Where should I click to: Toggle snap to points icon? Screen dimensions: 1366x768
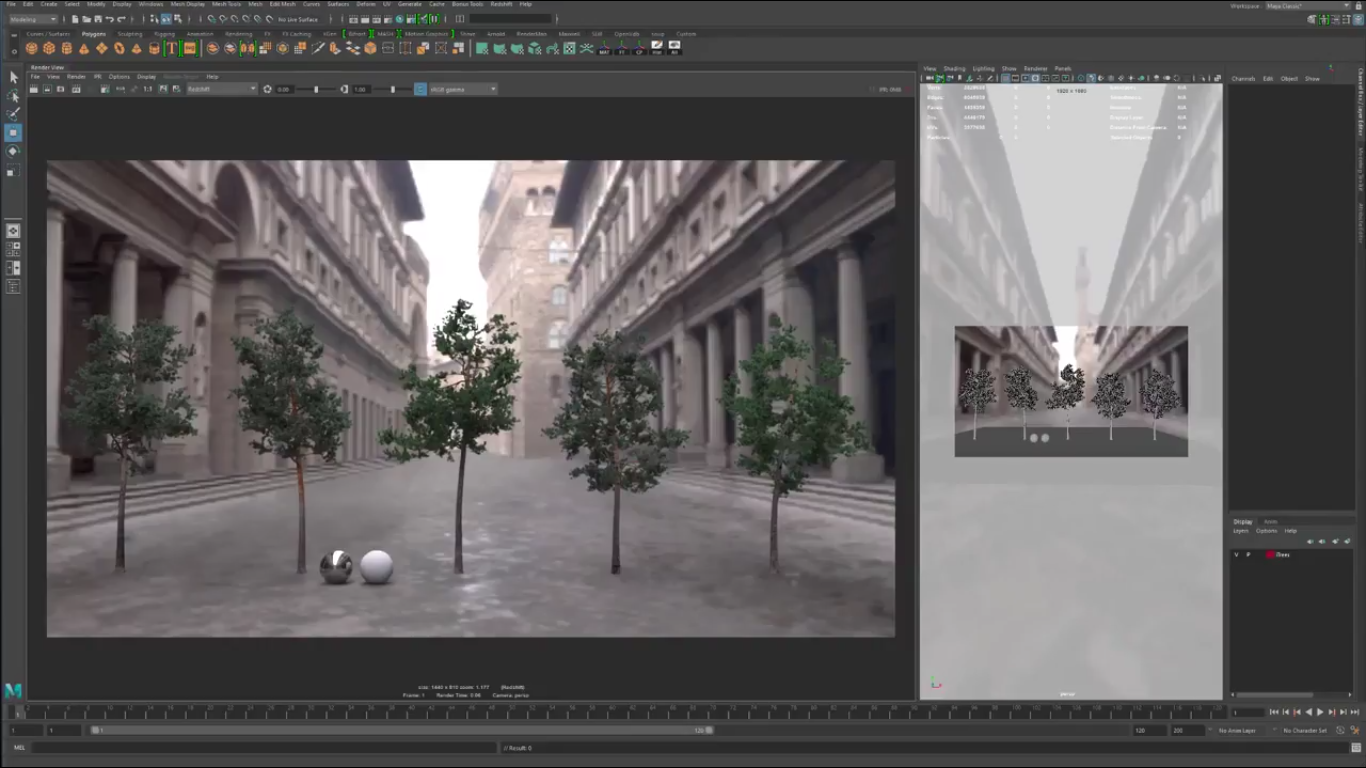(x=233, y=19)
